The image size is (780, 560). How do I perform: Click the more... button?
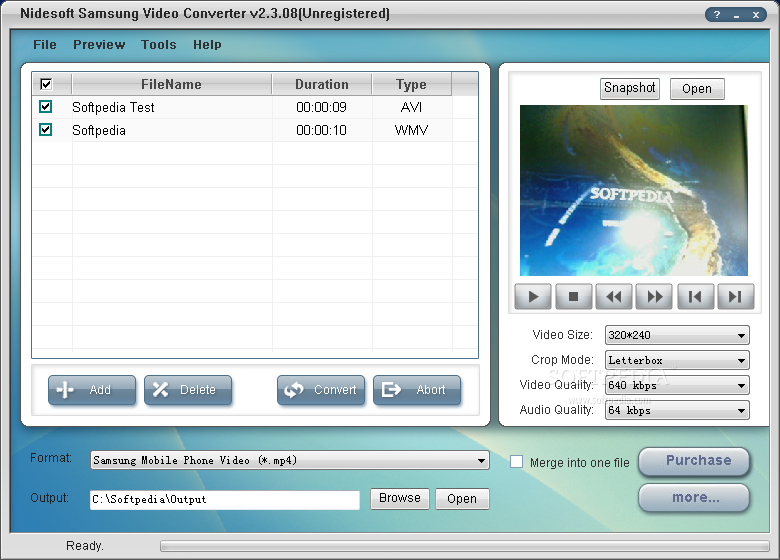click(x=694, y=497)
